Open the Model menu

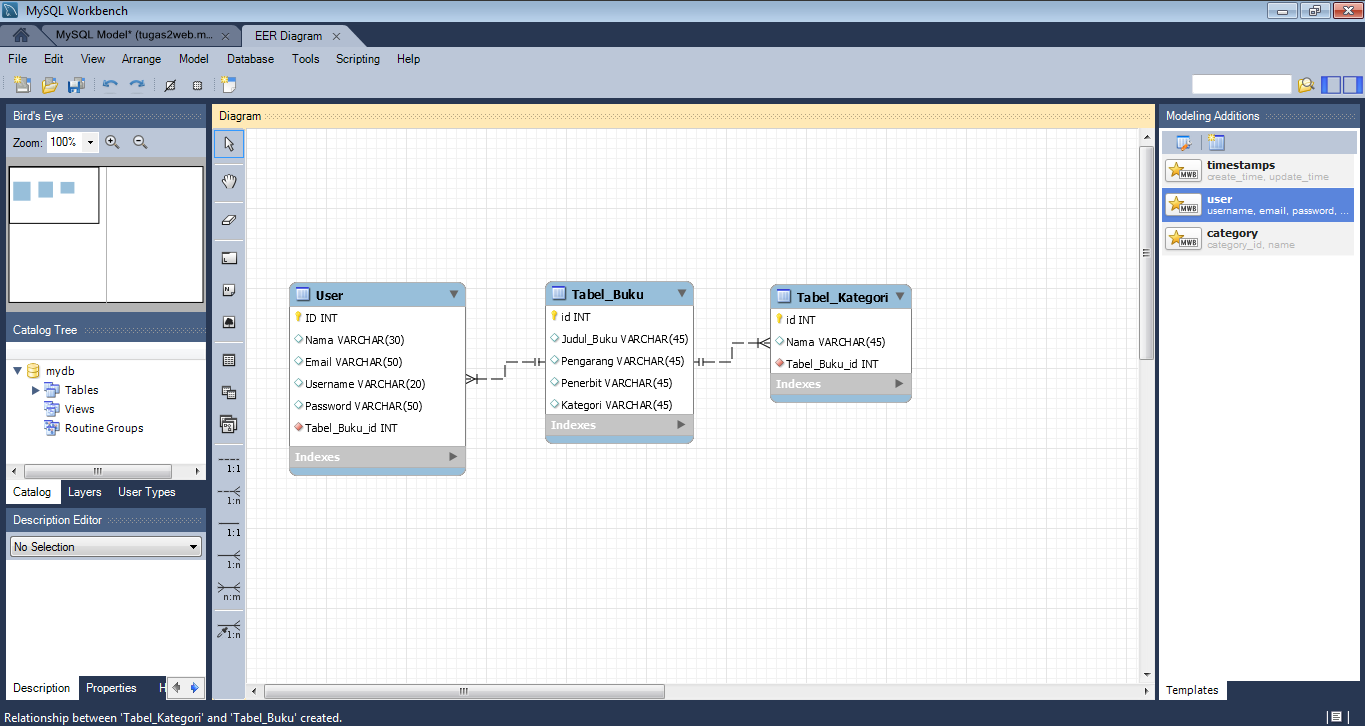pos(193,59)
